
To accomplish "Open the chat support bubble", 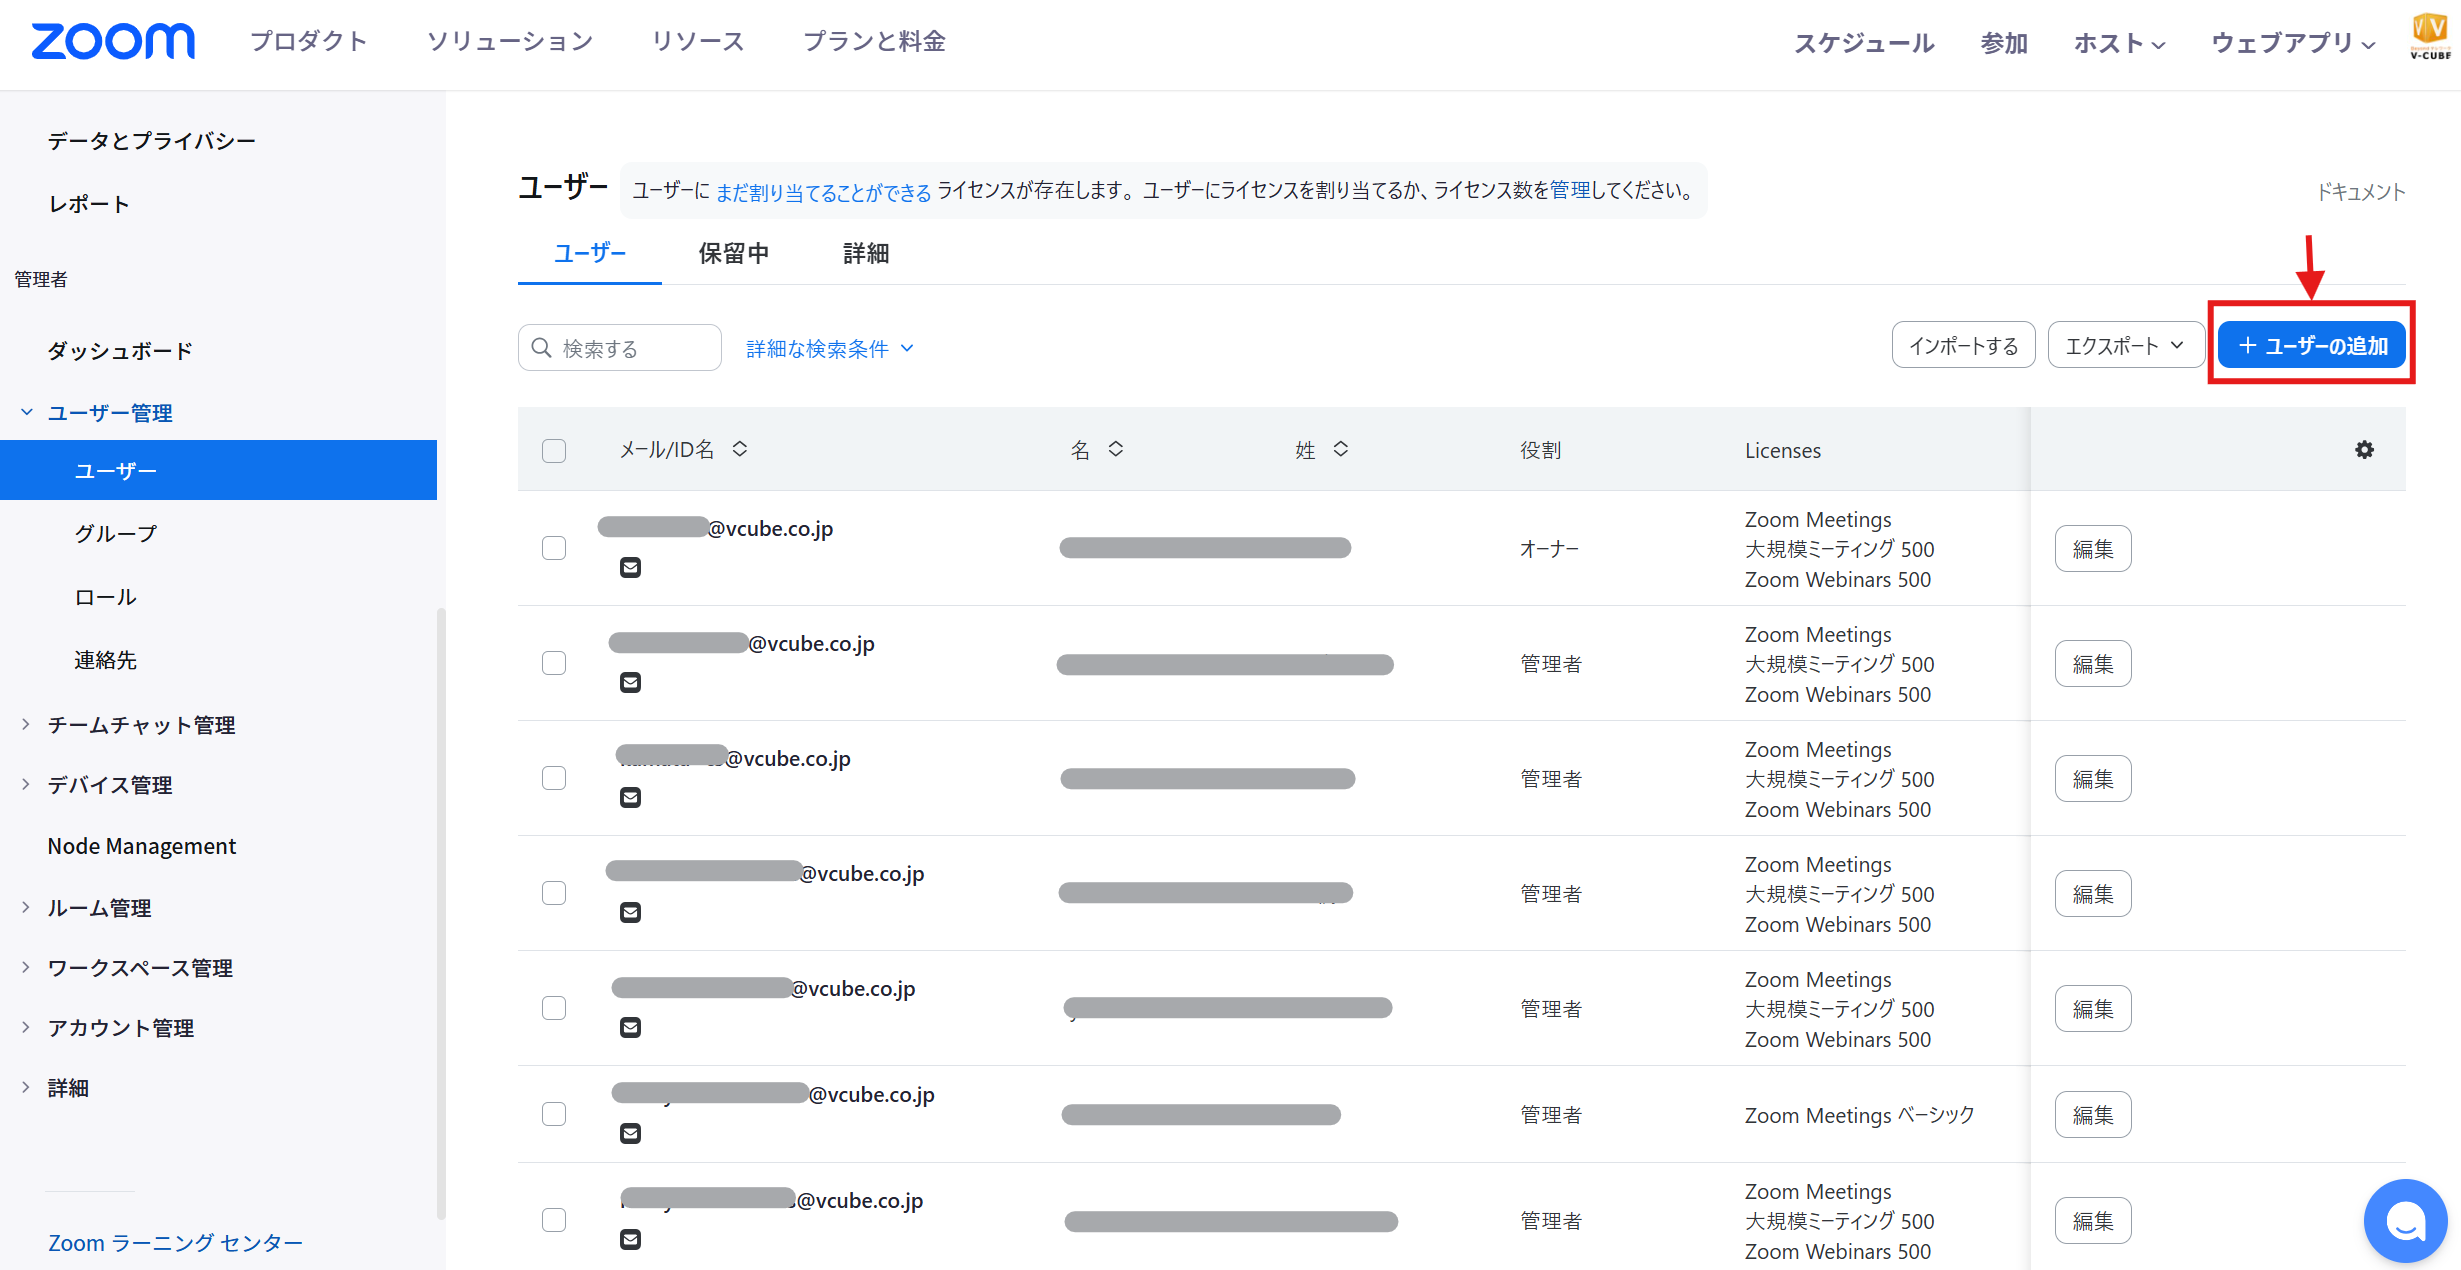I will pos(2405,1220).
